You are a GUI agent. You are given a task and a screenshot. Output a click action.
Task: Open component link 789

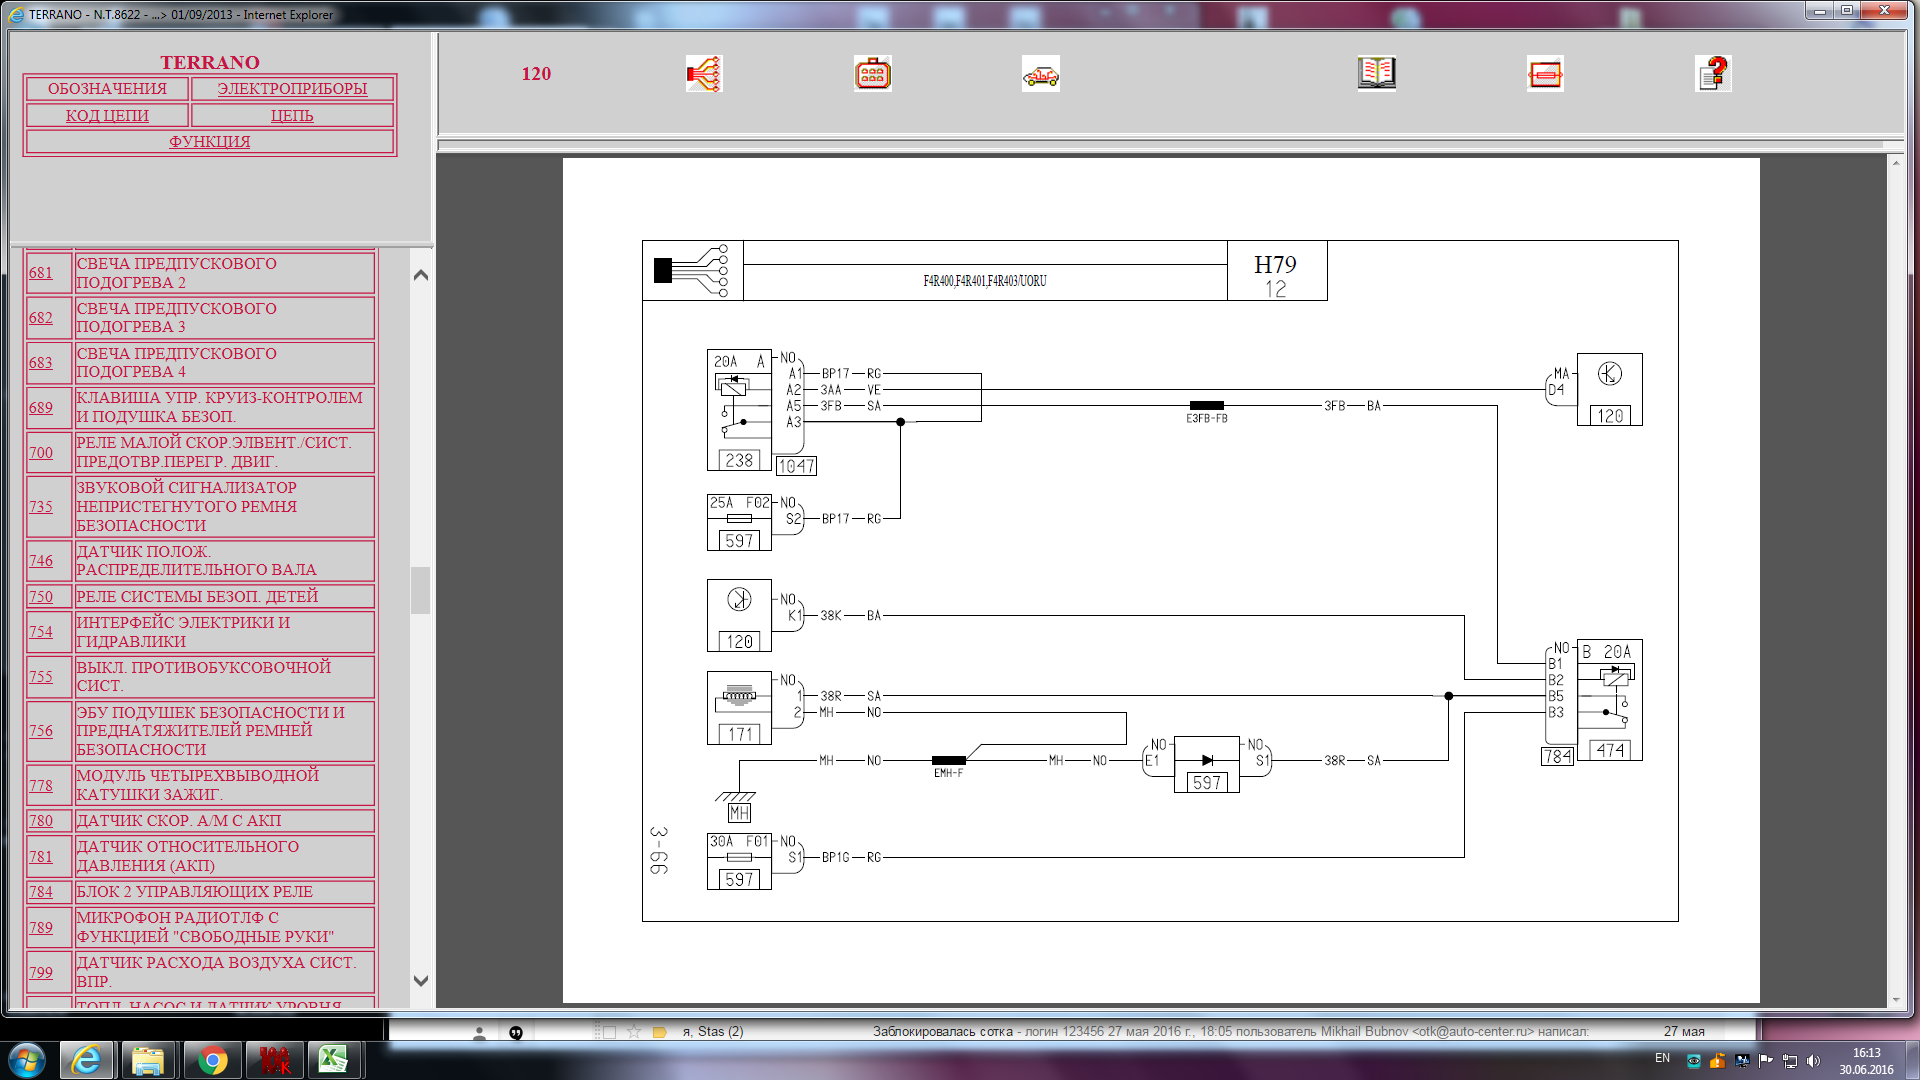[41, 928]
